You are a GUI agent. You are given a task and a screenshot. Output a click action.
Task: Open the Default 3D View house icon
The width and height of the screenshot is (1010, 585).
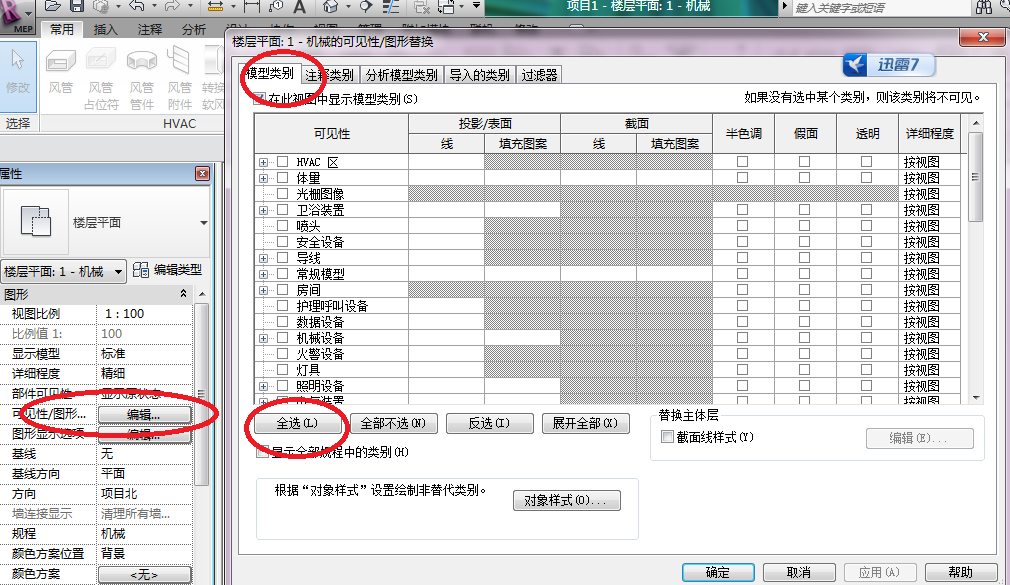tap(330, 6)
